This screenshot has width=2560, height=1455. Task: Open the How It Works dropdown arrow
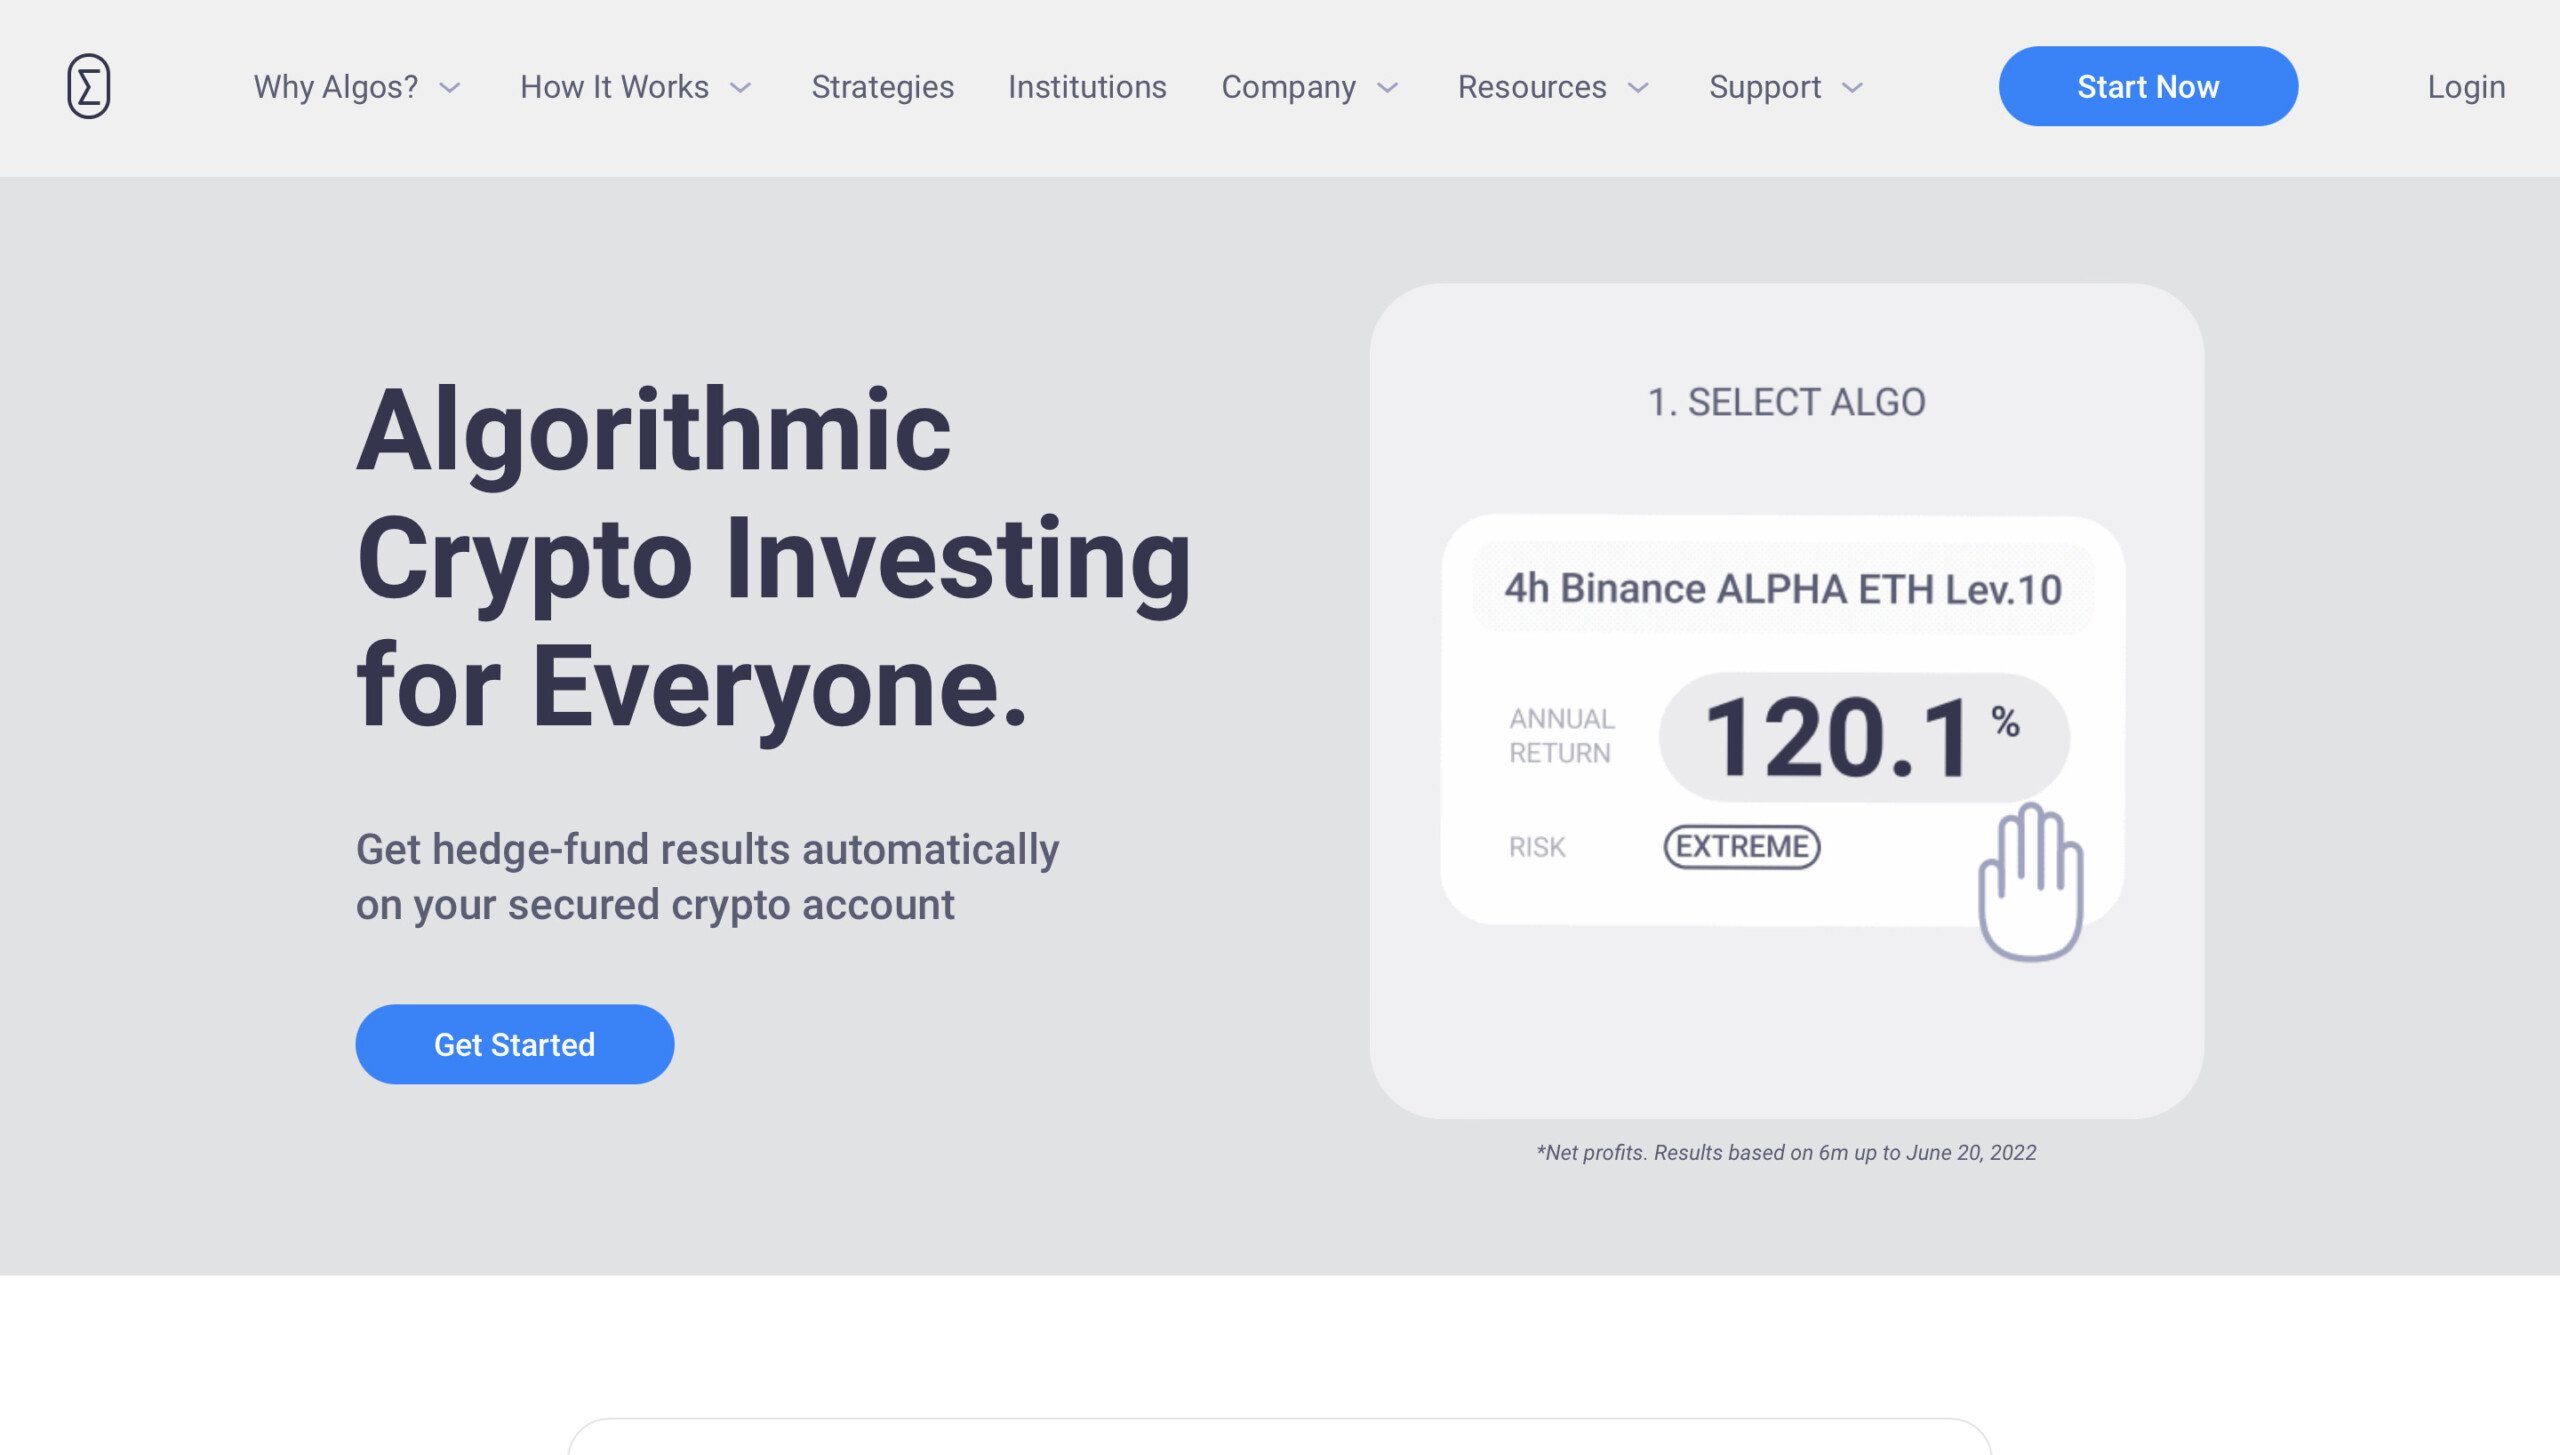pyautogui.click(x=740, y=88)
